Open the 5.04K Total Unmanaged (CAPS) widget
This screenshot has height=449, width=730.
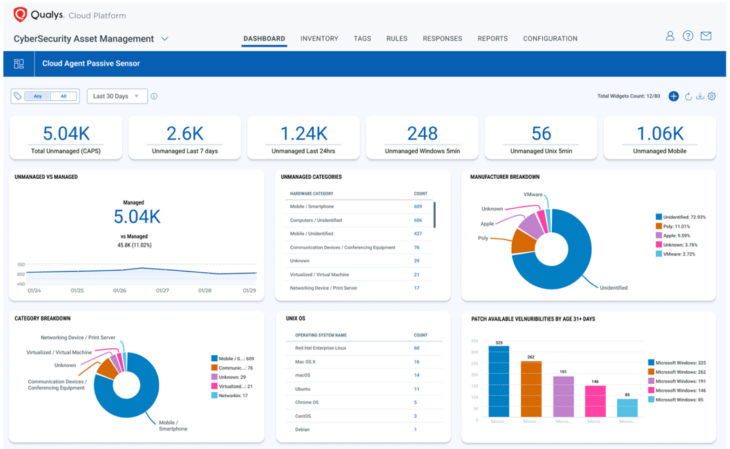(66, 138)
